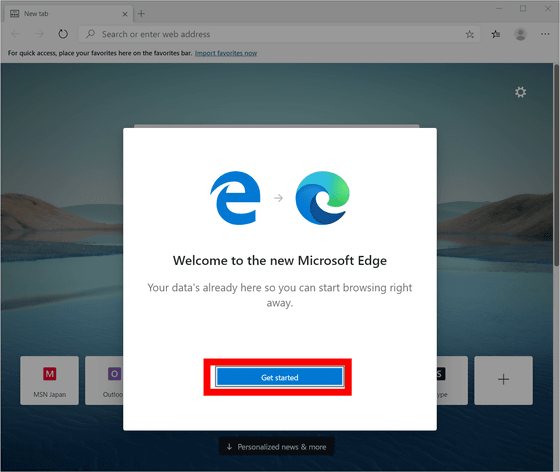Expand Personalized news & more
The width and height of the screenshot is (560, 472).
point(277,447)
